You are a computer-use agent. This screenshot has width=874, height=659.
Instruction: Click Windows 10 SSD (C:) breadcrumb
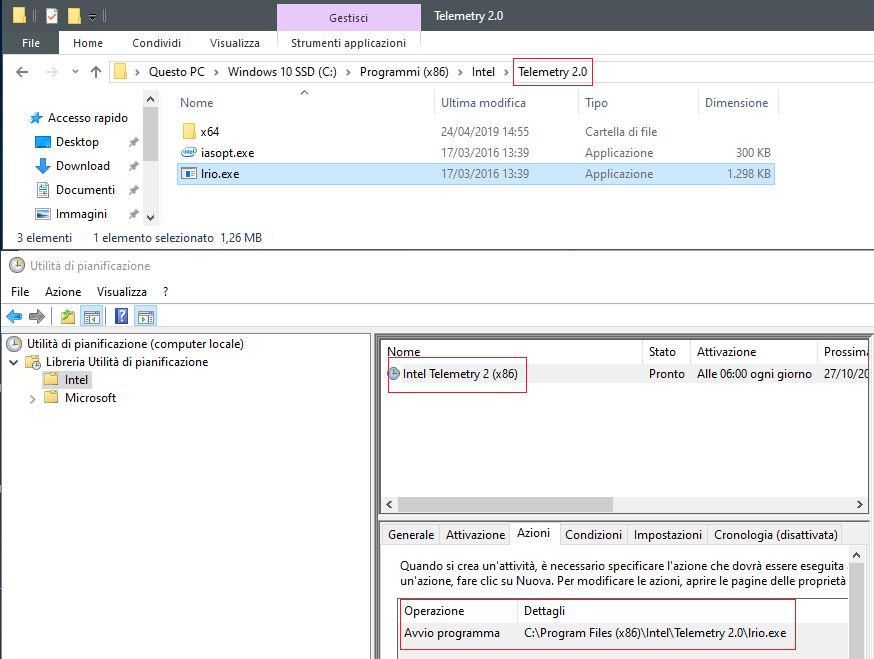(x=282, y=72)
